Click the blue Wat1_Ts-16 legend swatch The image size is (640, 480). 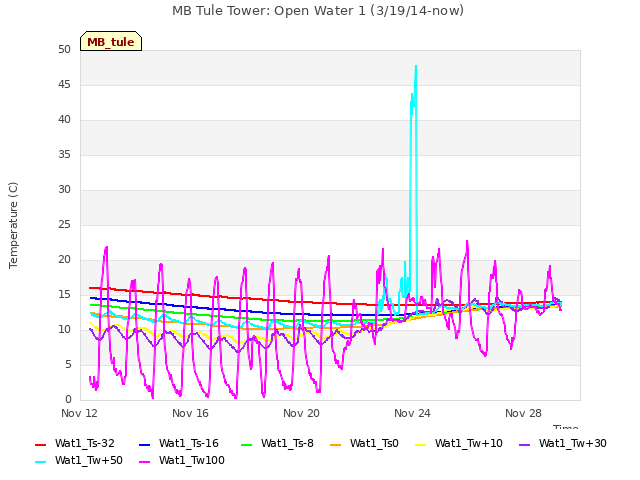click(x=144, y=444)
